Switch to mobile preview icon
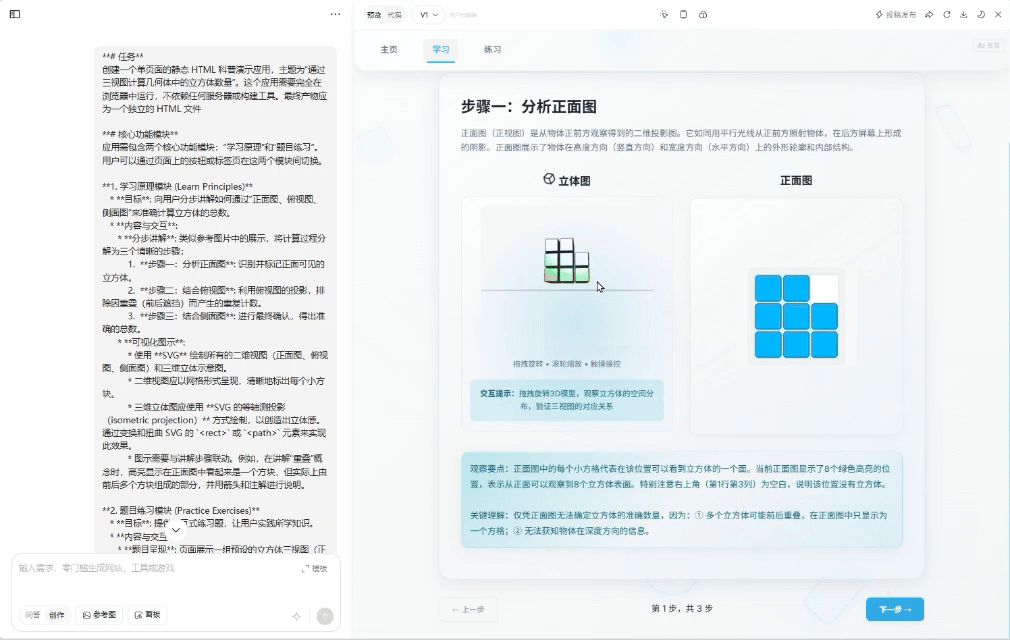 point(682,15)
